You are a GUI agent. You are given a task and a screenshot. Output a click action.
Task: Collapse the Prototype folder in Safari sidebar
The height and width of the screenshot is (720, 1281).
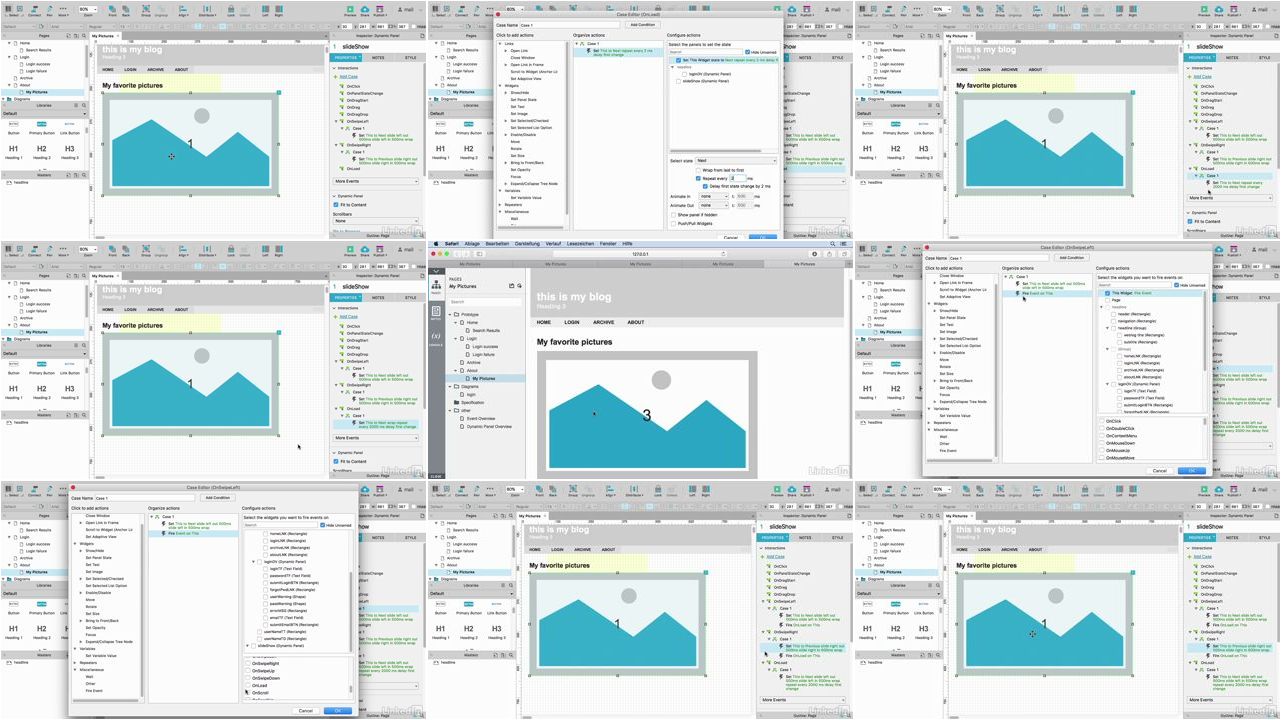[450, 314]
